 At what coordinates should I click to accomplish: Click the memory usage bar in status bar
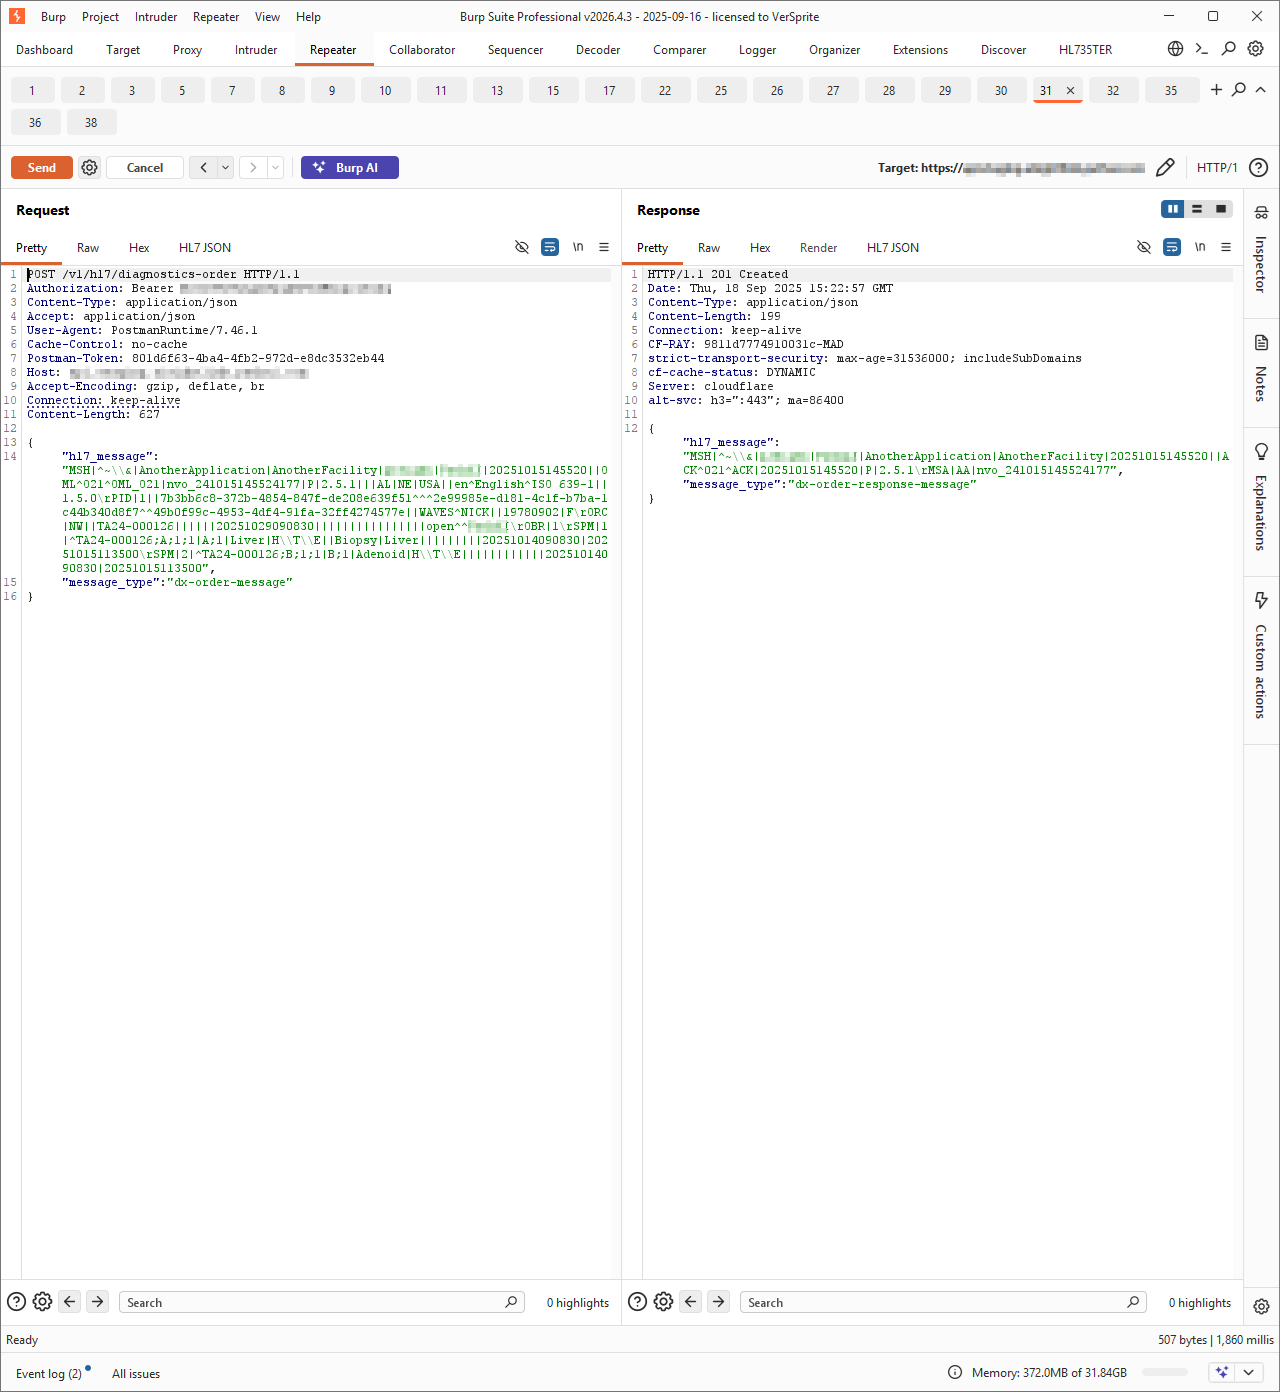[1165, 1373]
